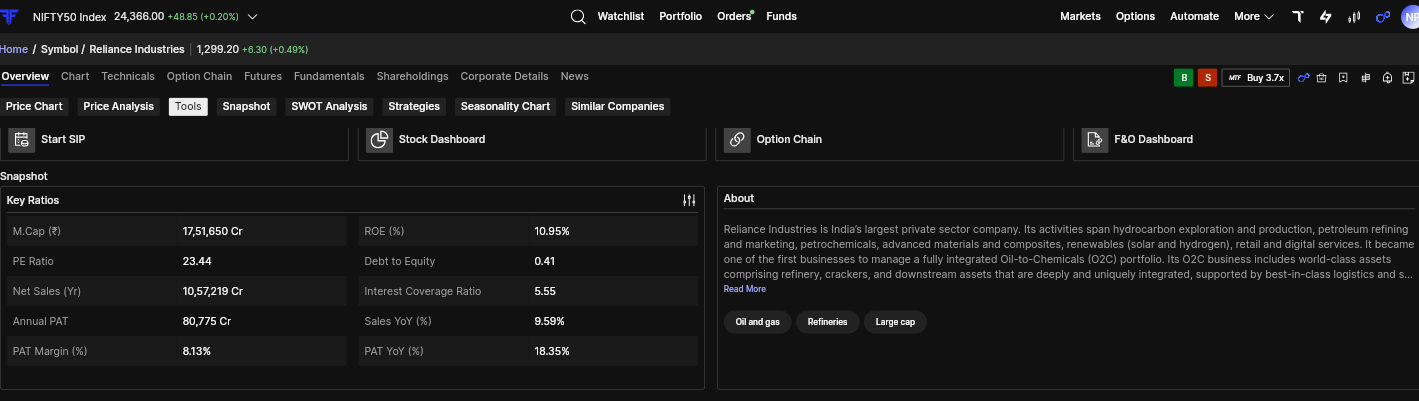Switch to the News tab

click(574, 76)
